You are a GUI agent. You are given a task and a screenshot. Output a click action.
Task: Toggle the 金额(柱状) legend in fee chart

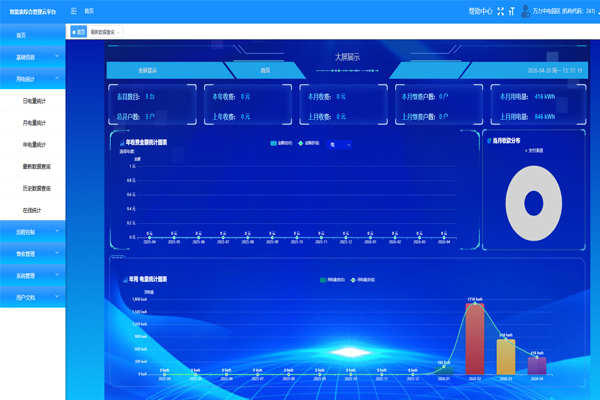click(280, 144)
